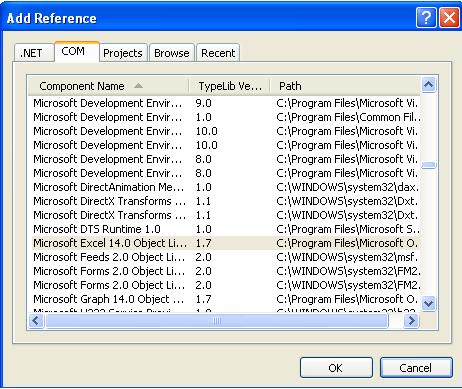The height and width of the screenshot is (389, 462).
Task: Click the horizontal scrollbar thumb
Action: [217, 321]
